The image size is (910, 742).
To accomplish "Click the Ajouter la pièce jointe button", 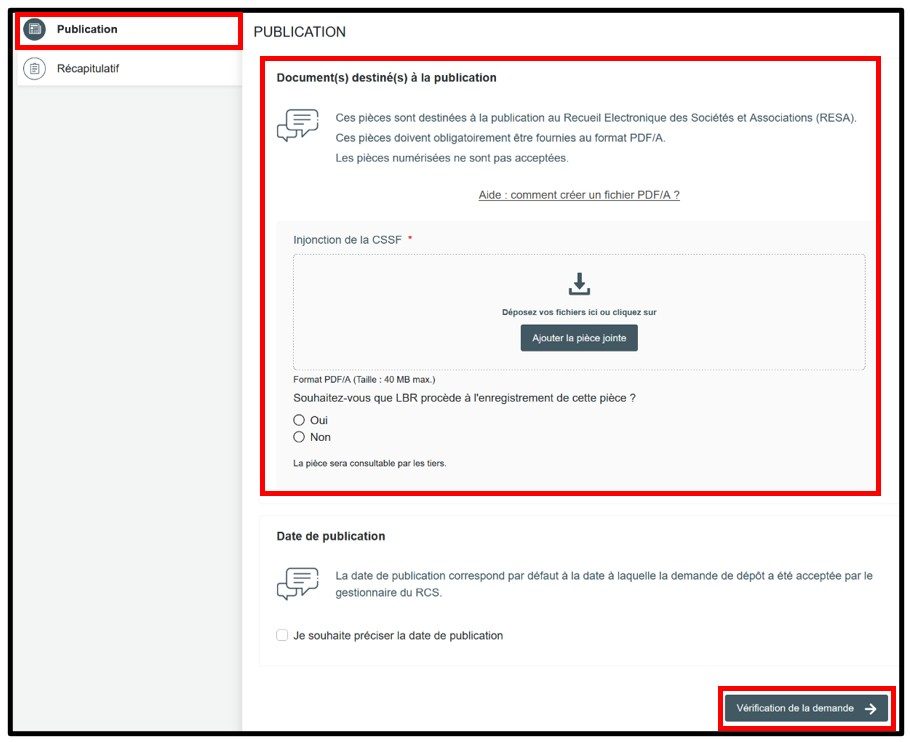I will (x=579, y=338).
